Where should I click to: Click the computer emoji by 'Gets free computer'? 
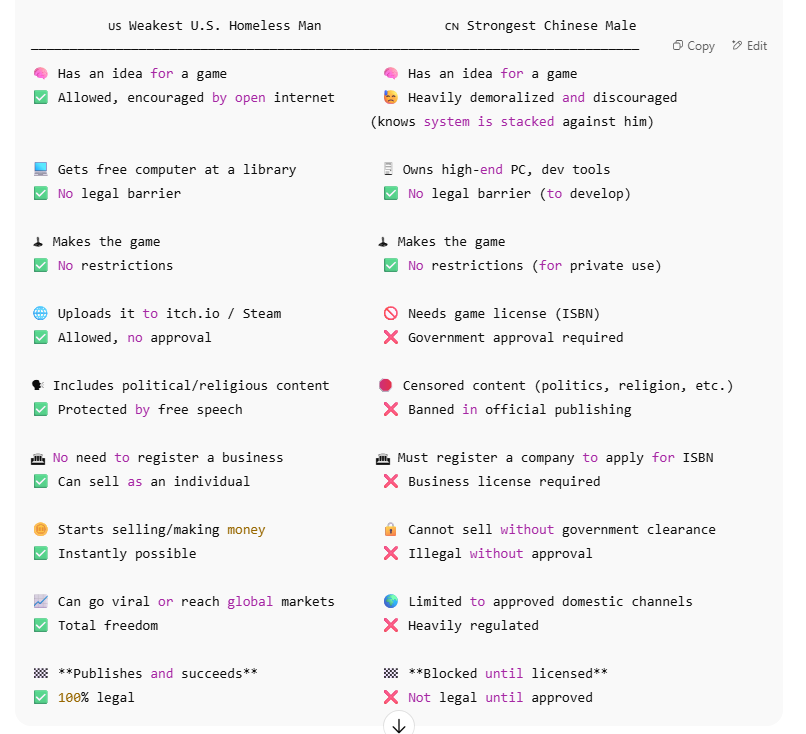click(41, 169)
